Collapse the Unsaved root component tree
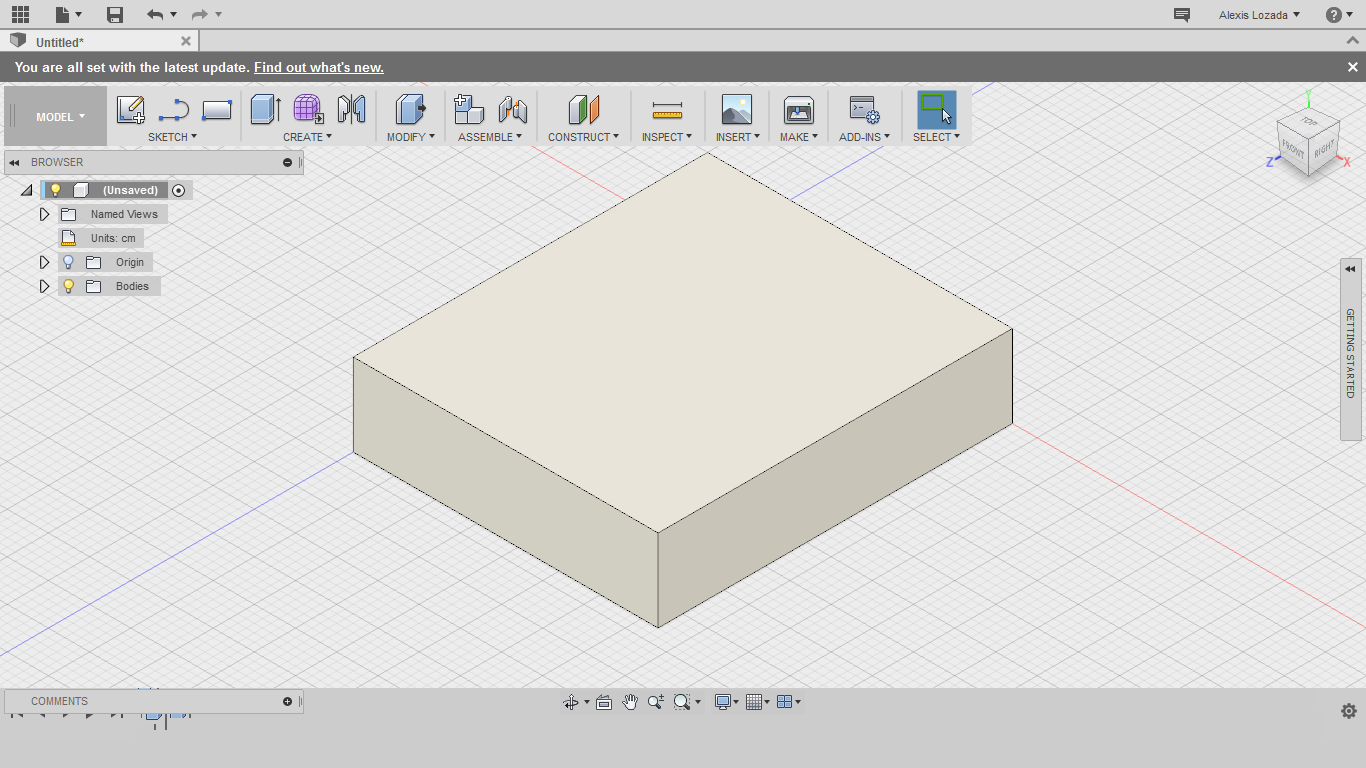The height and width of the screenshot is (768, 1366). click(27, 190)
